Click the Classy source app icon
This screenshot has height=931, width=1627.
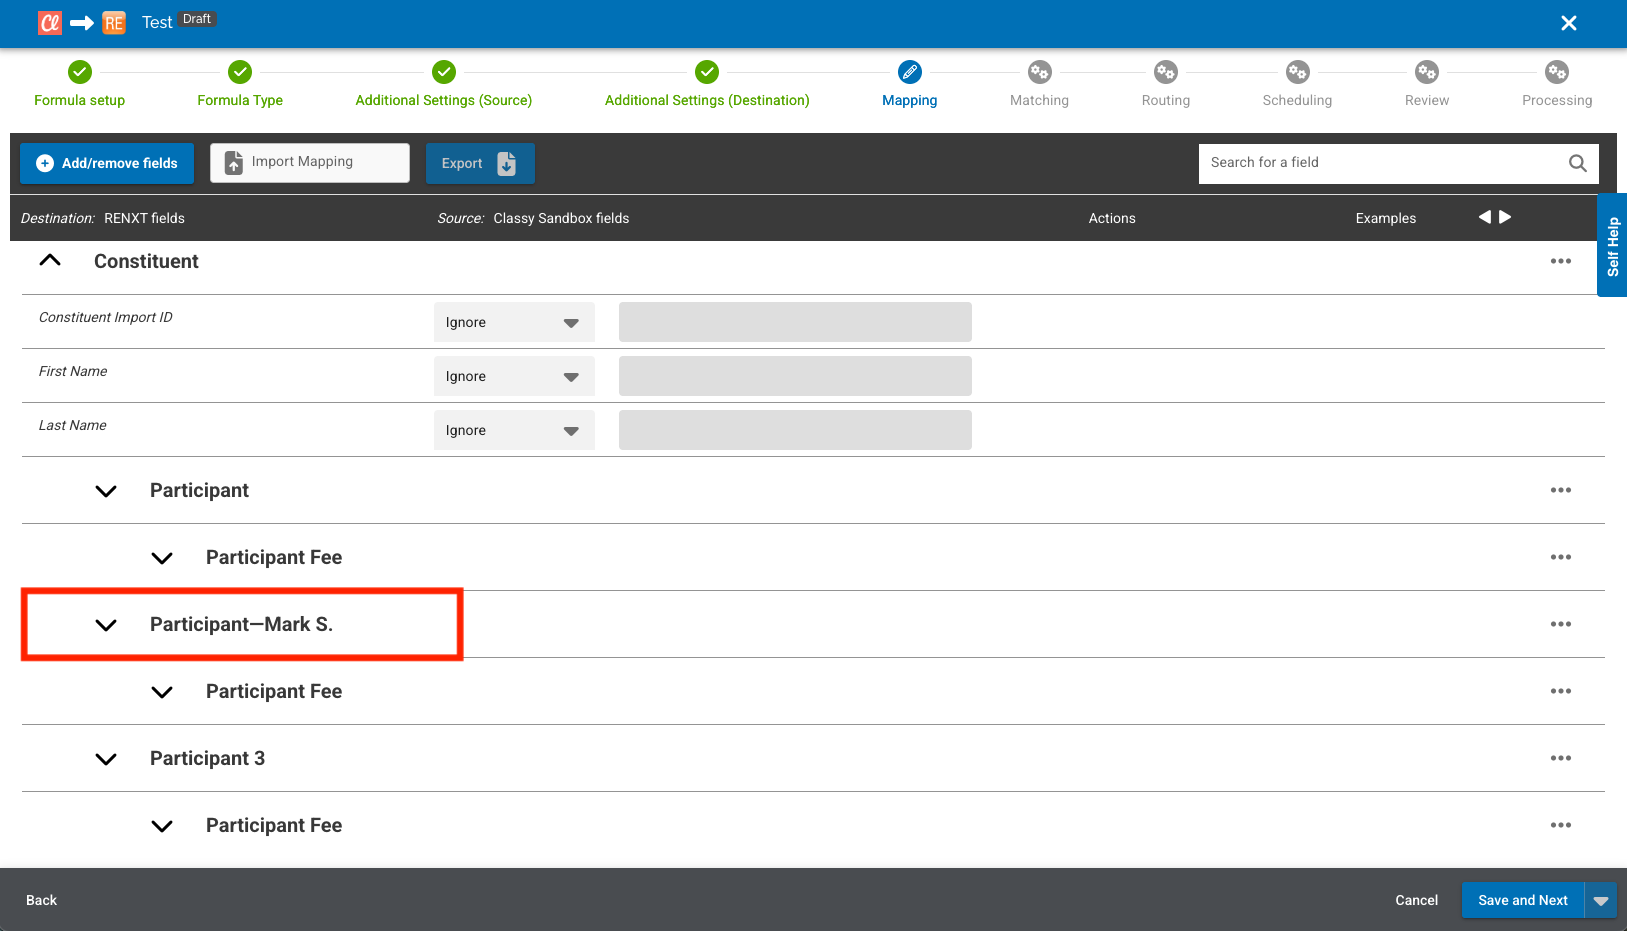coord(50,22)
